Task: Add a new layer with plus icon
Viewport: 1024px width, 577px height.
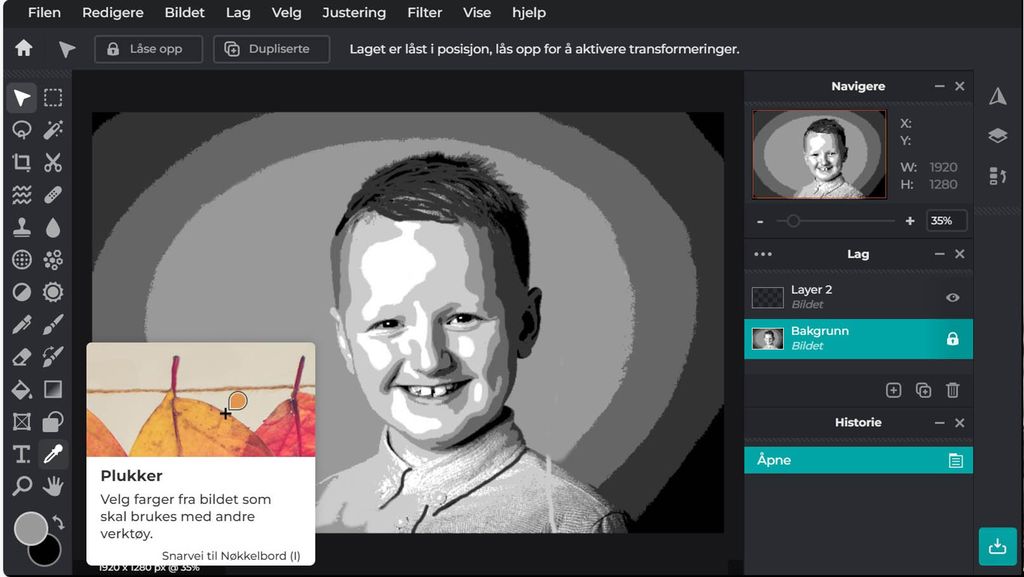Action: 893,389
